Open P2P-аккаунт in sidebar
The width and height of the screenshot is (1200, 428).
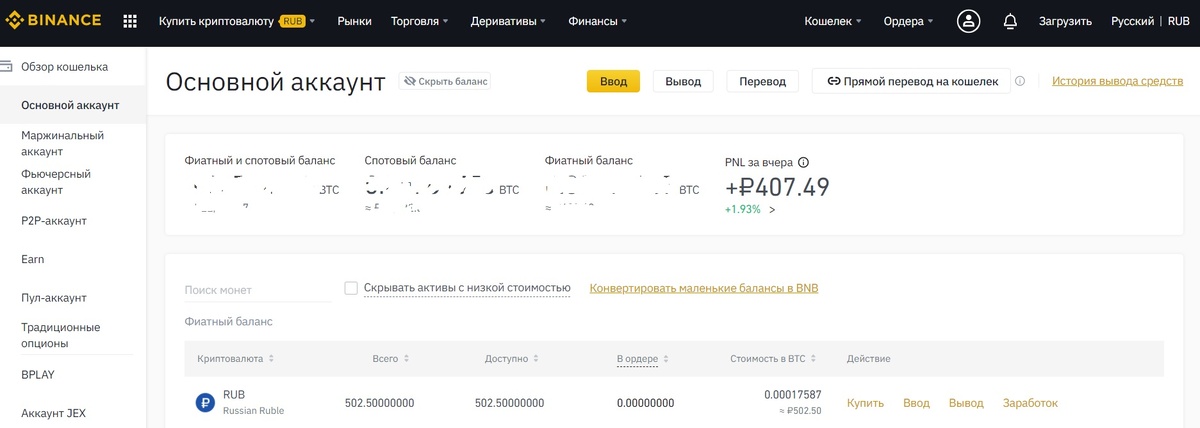(54, 221)
